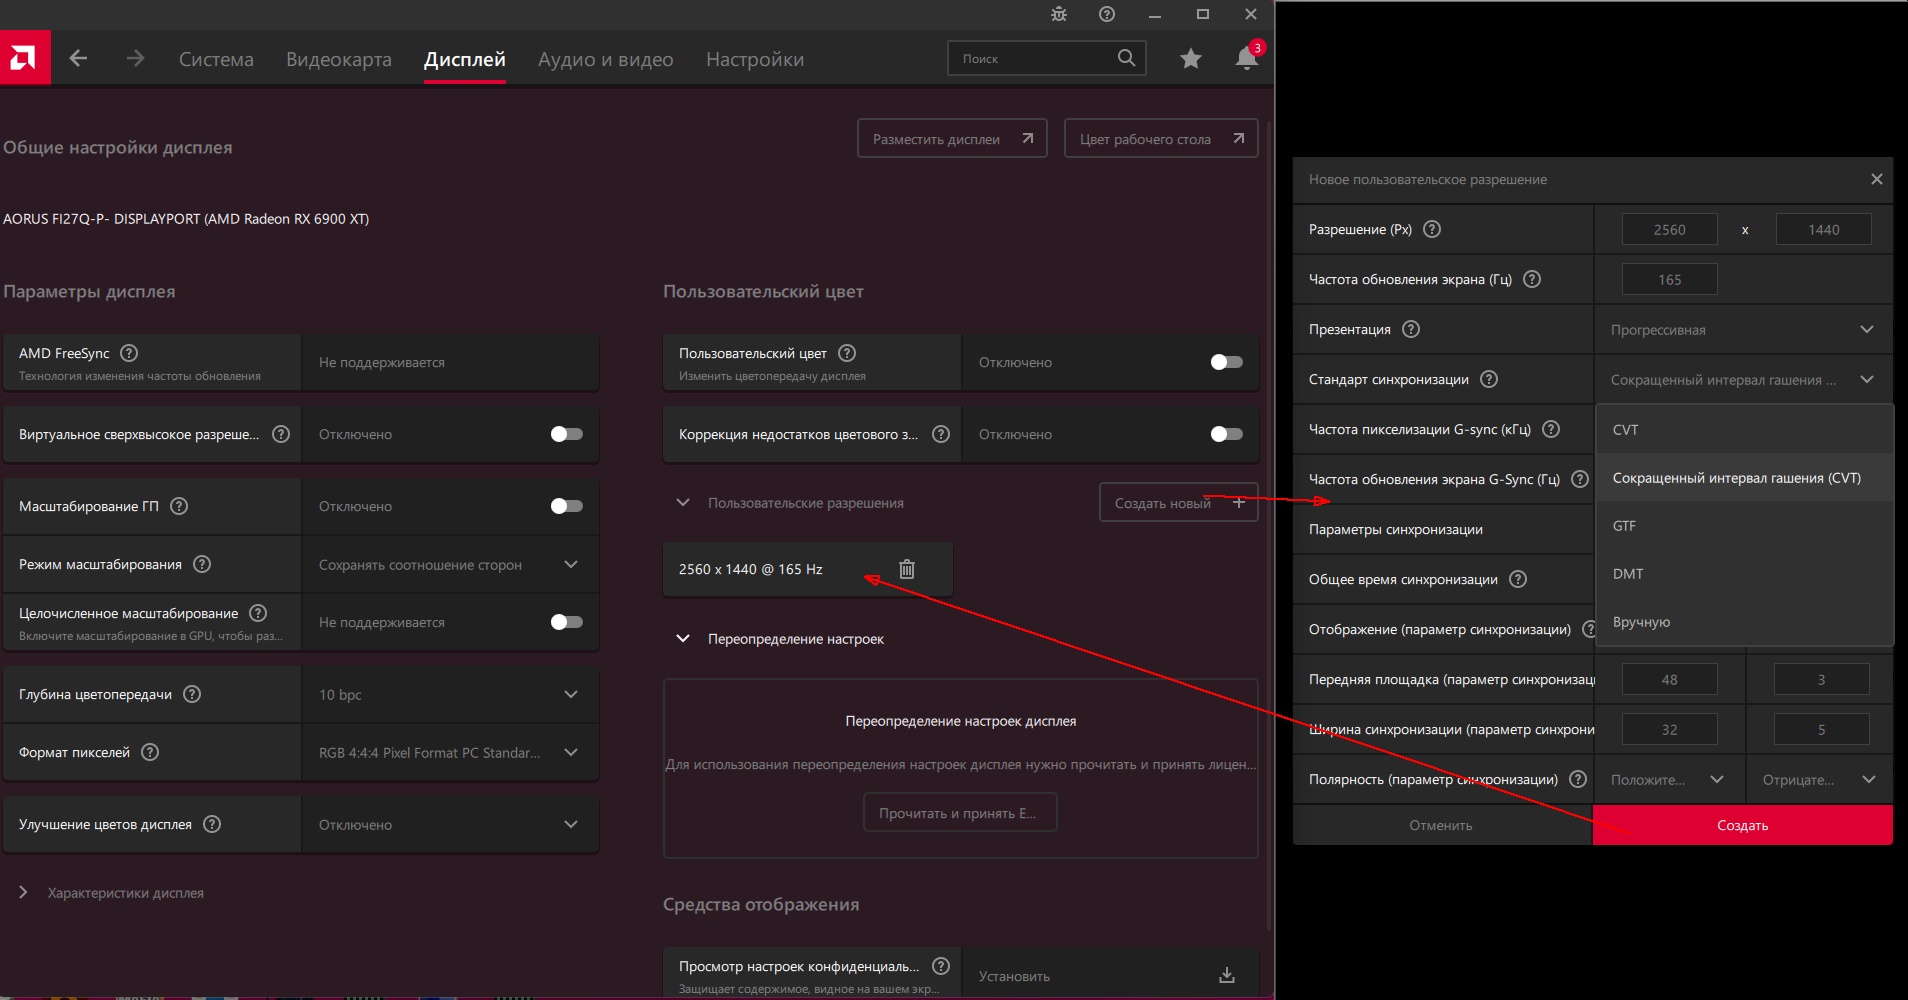Show help for Коррекция недостатков цветового зрения
Viewport: 1908px width, 1000px height.
click(x=941, y=434)
